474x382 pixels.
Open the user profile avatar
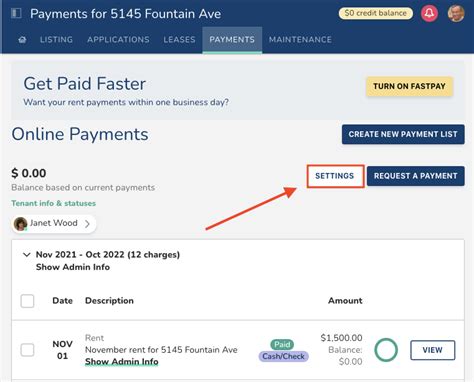(x=456, y=13)
